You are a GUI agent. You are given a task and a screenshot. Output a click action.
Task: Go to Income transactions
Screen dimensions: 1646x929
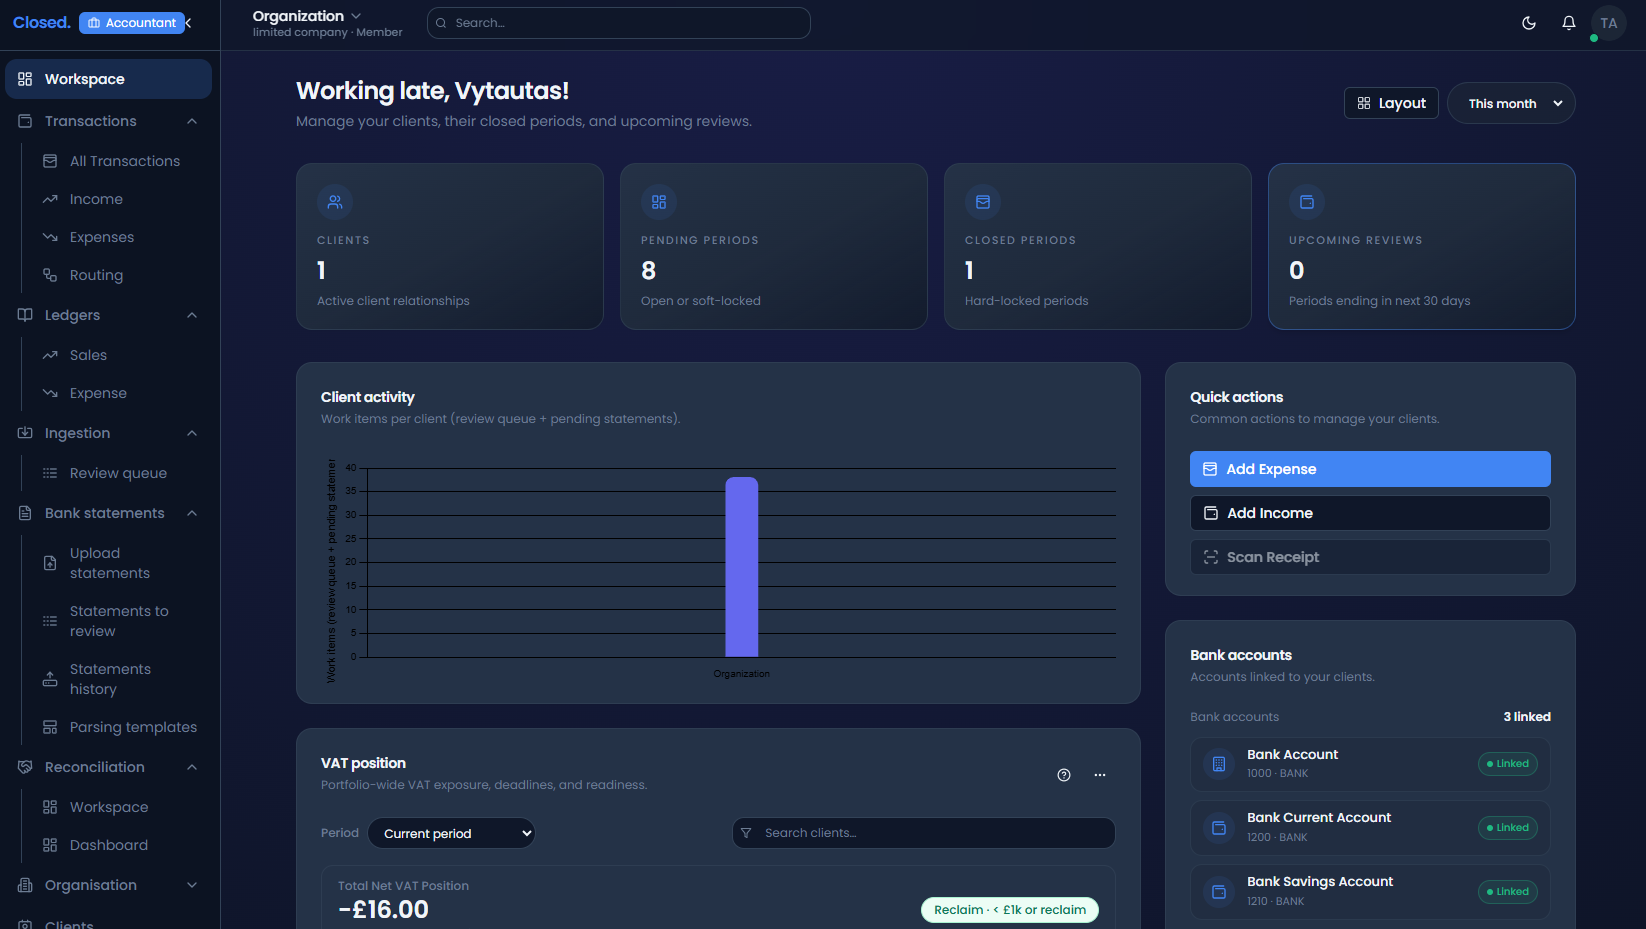(x=96, y=199)
